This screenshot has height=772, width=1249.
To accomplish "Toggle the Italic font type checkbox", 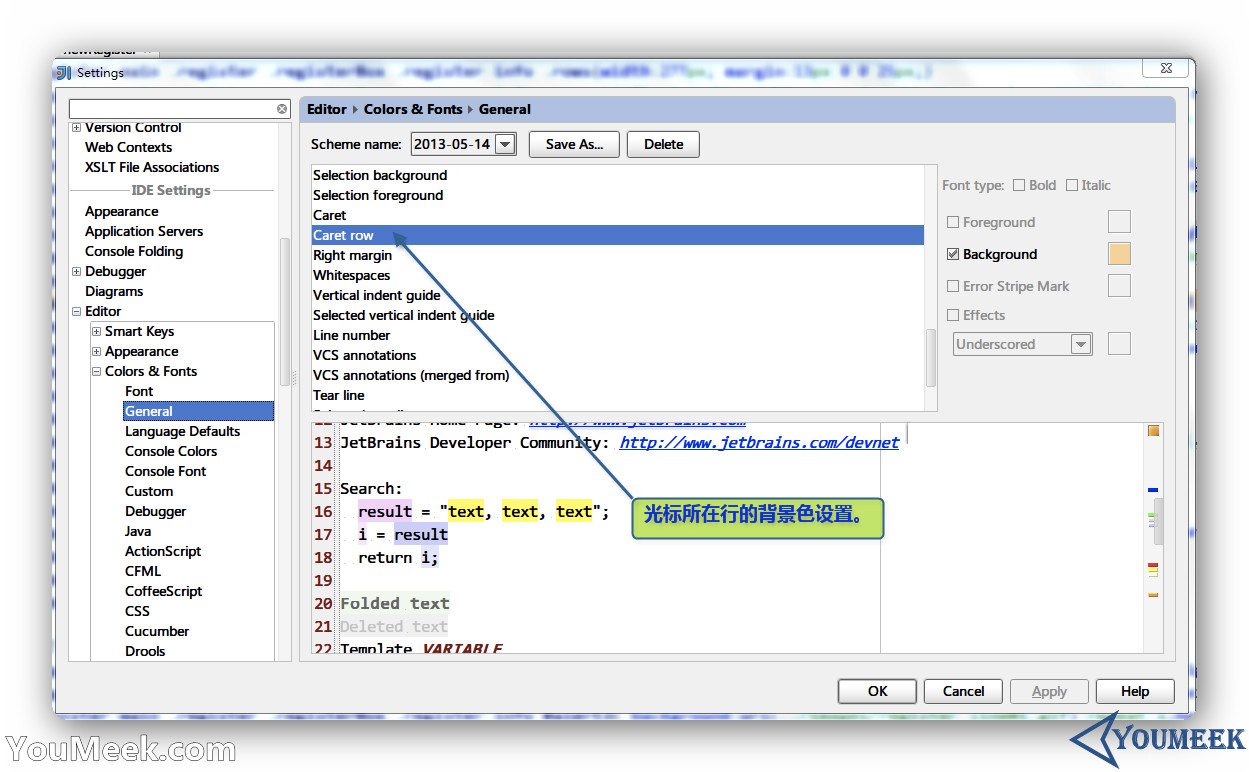I will tap(1072, 185).
